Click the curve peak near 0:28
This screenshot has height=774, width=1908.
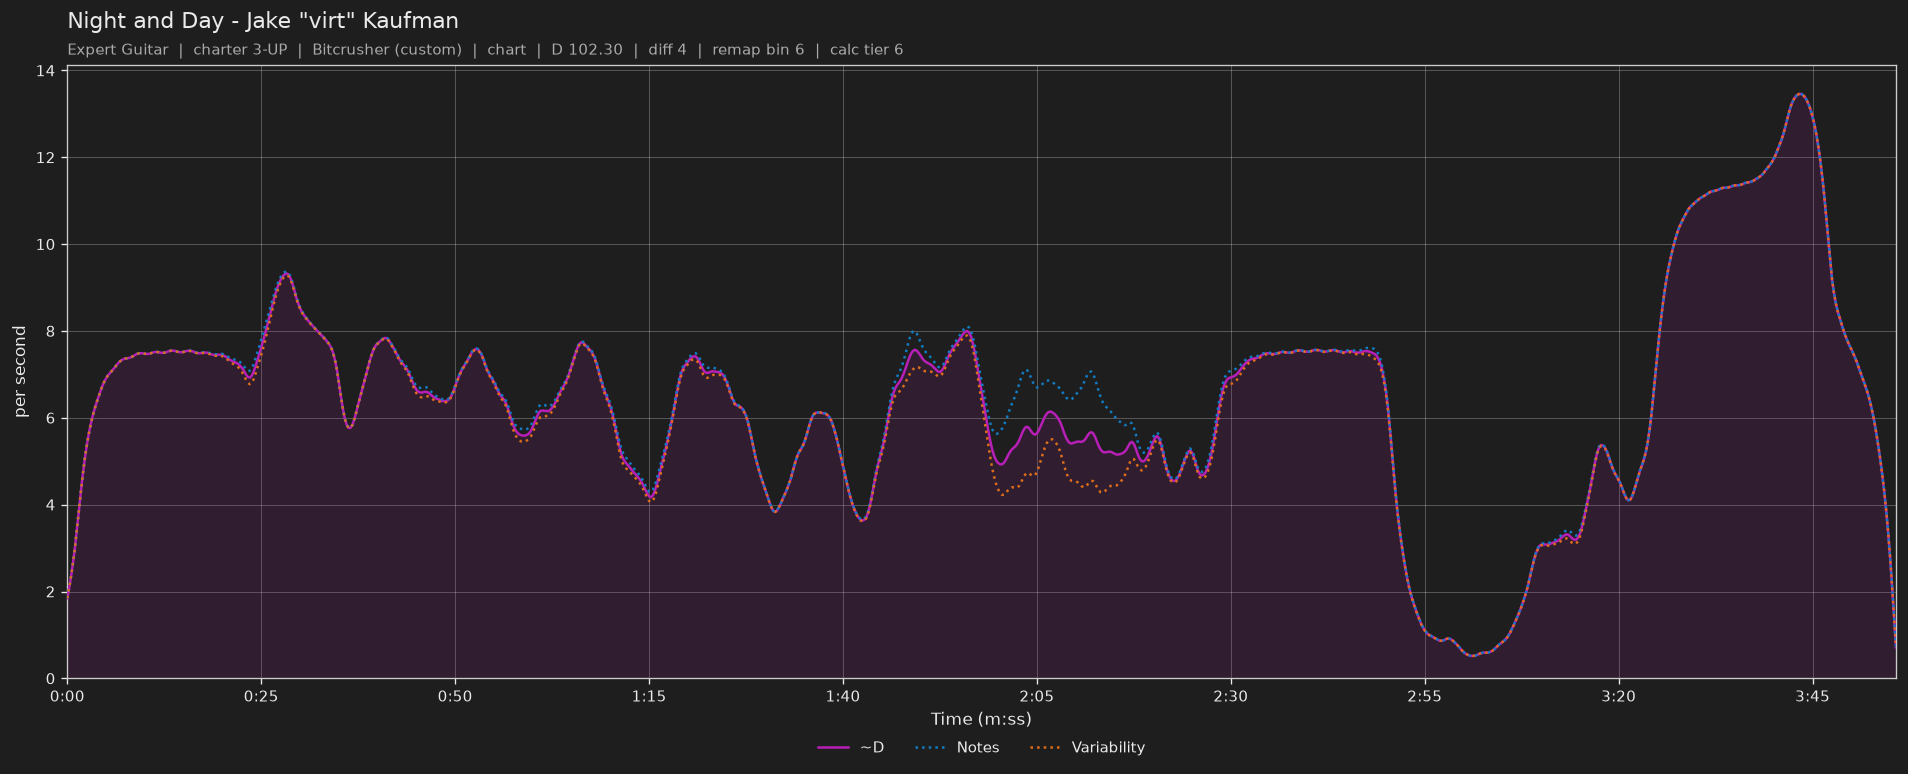pyautogui.click(x=286, y=273)
